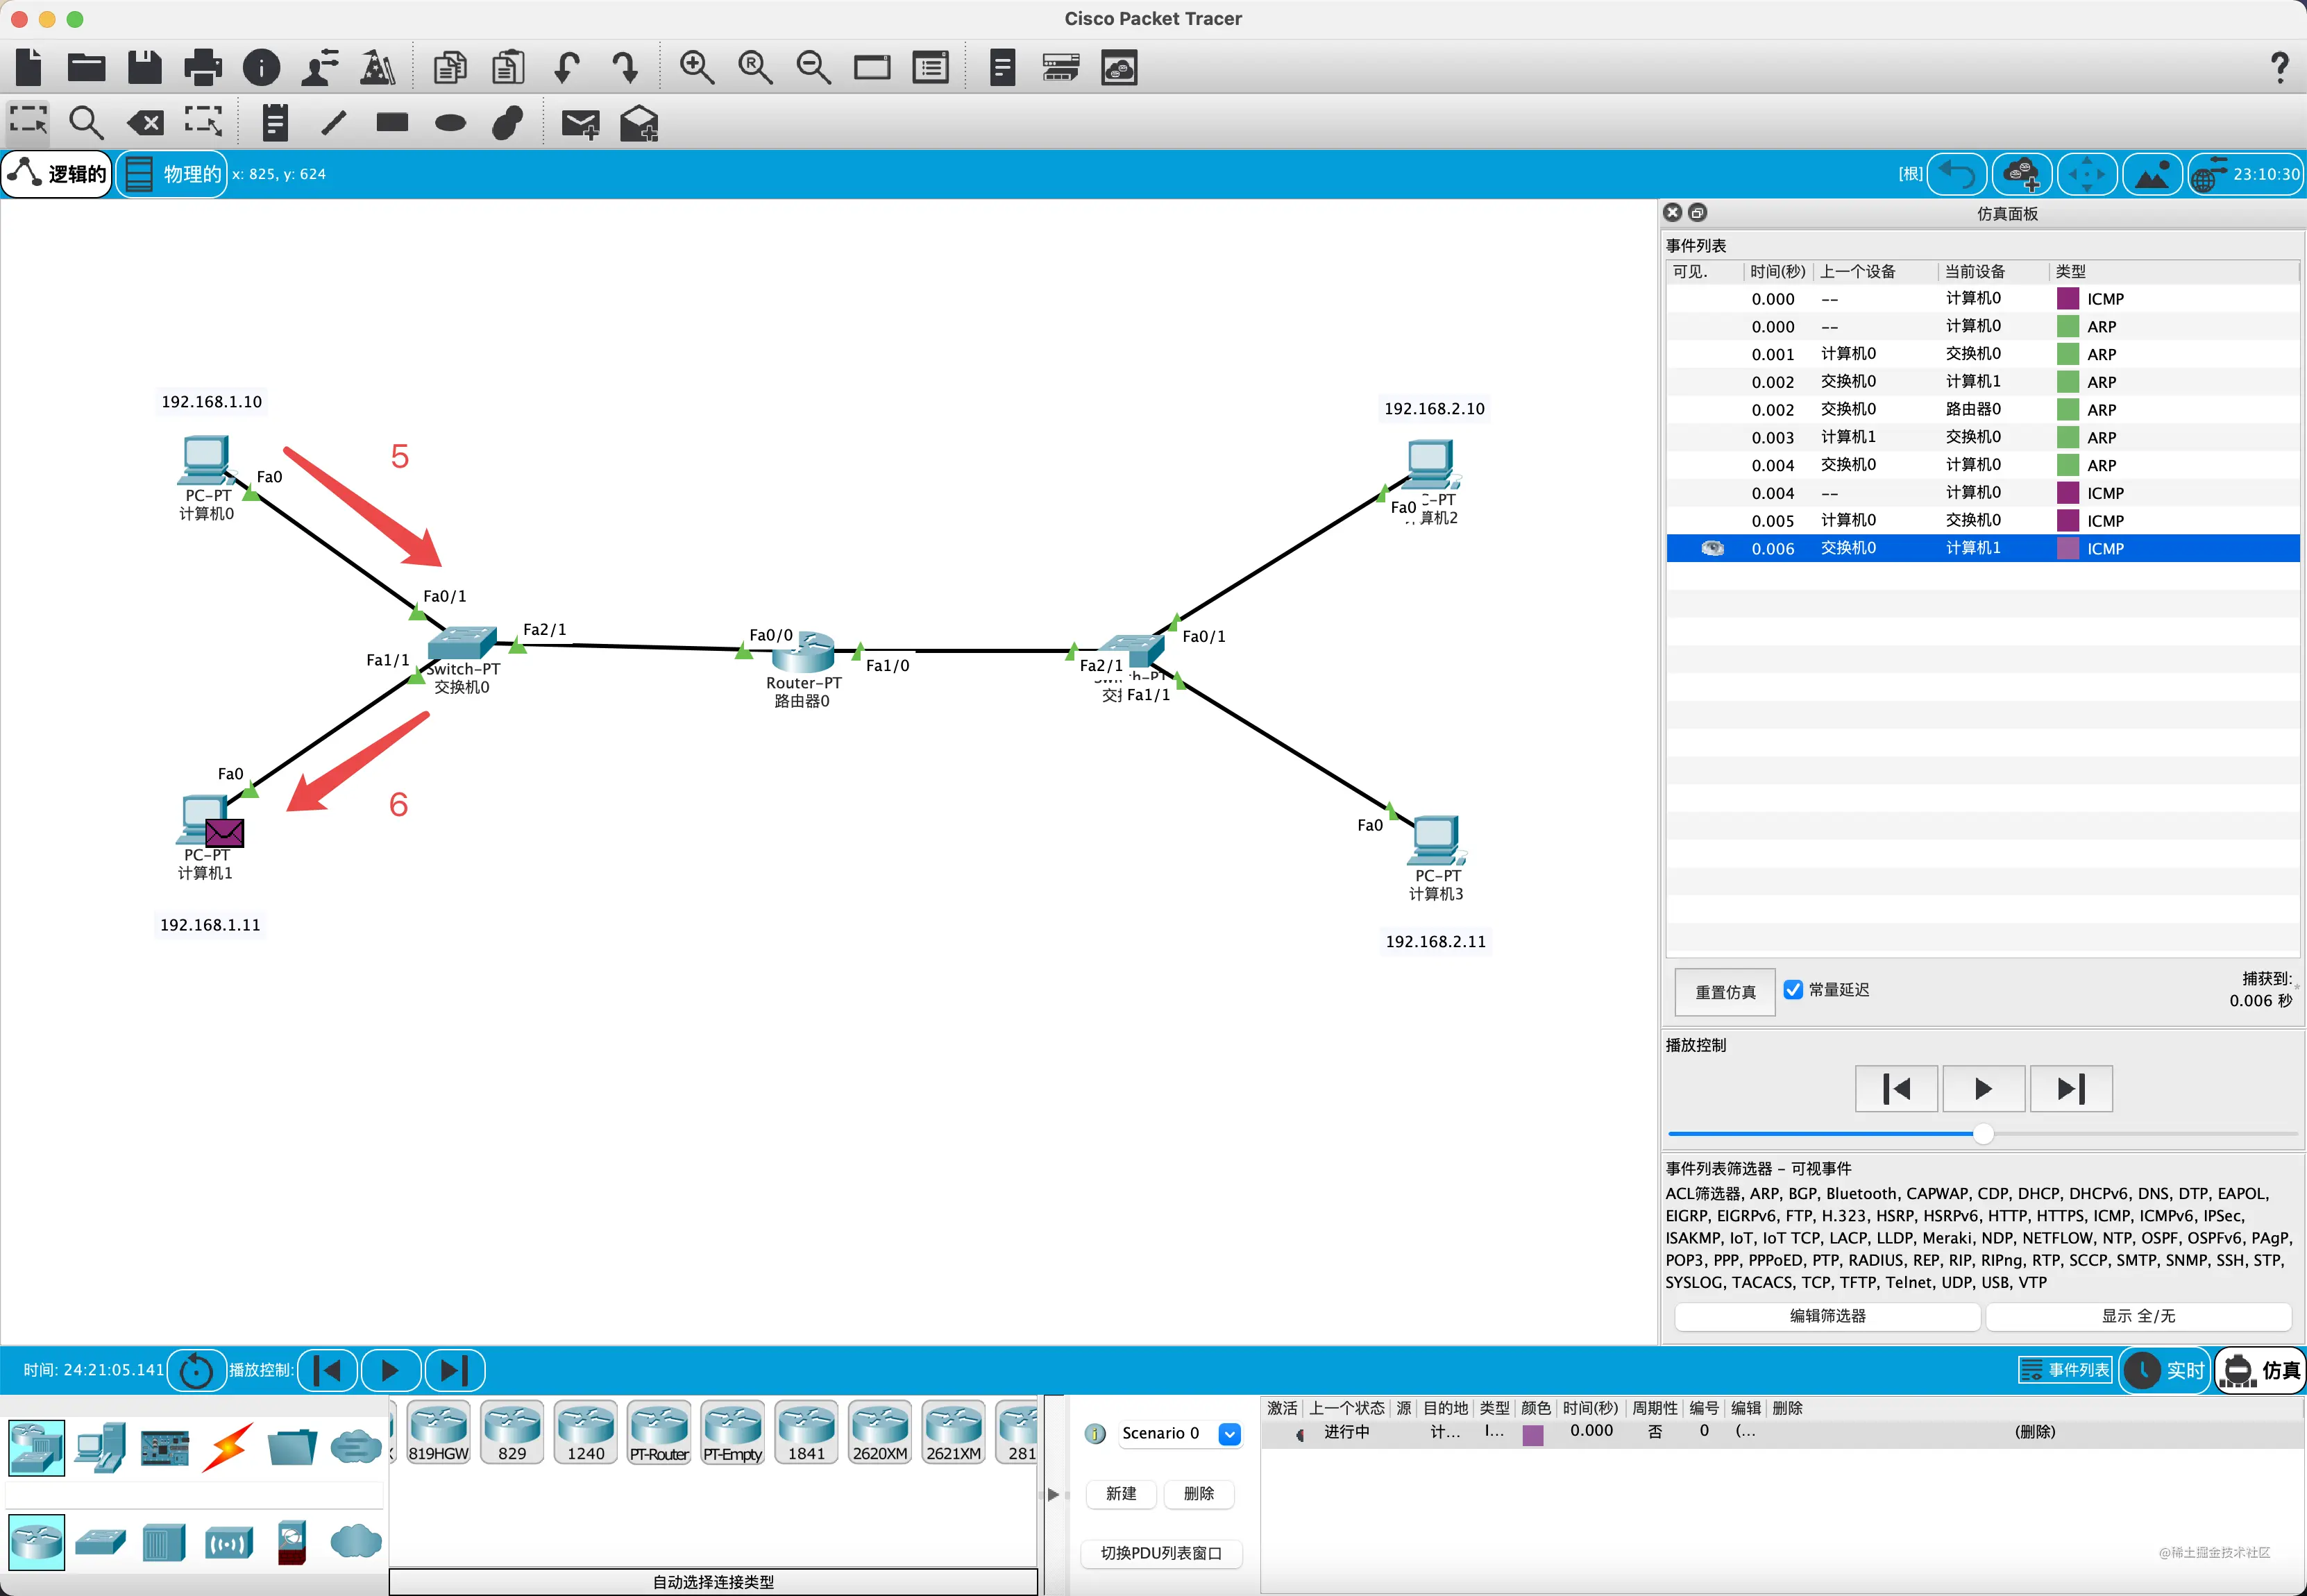The height and width of the screenshot is (1596, 2307).
Task: Click the 显示 全/无 button
Action: (2138, 1316)
